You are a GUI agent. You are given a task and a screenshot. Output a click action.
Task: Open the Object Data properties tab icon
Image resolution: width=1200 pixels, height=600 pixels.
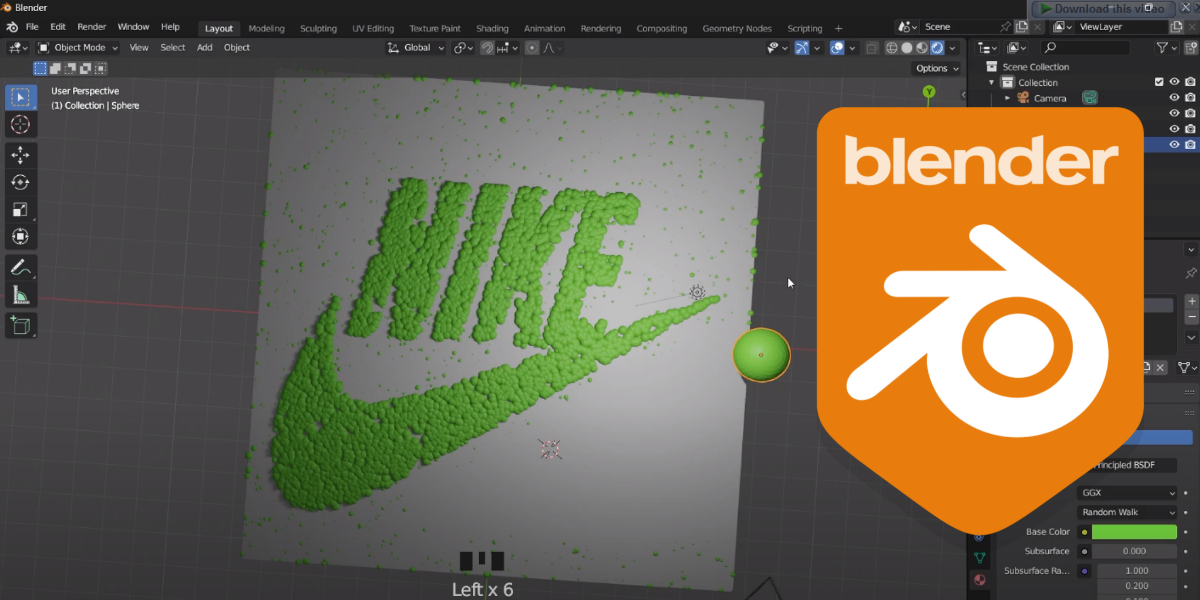click(x=979, y=557)
